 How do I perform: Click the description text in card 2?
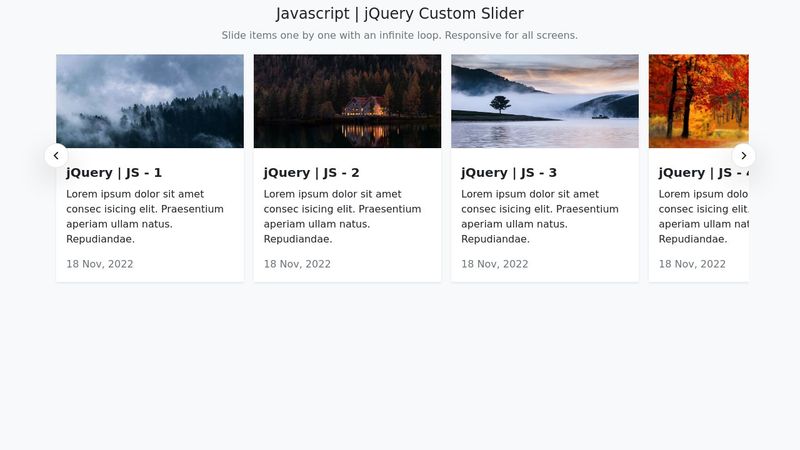pos(342,216)
